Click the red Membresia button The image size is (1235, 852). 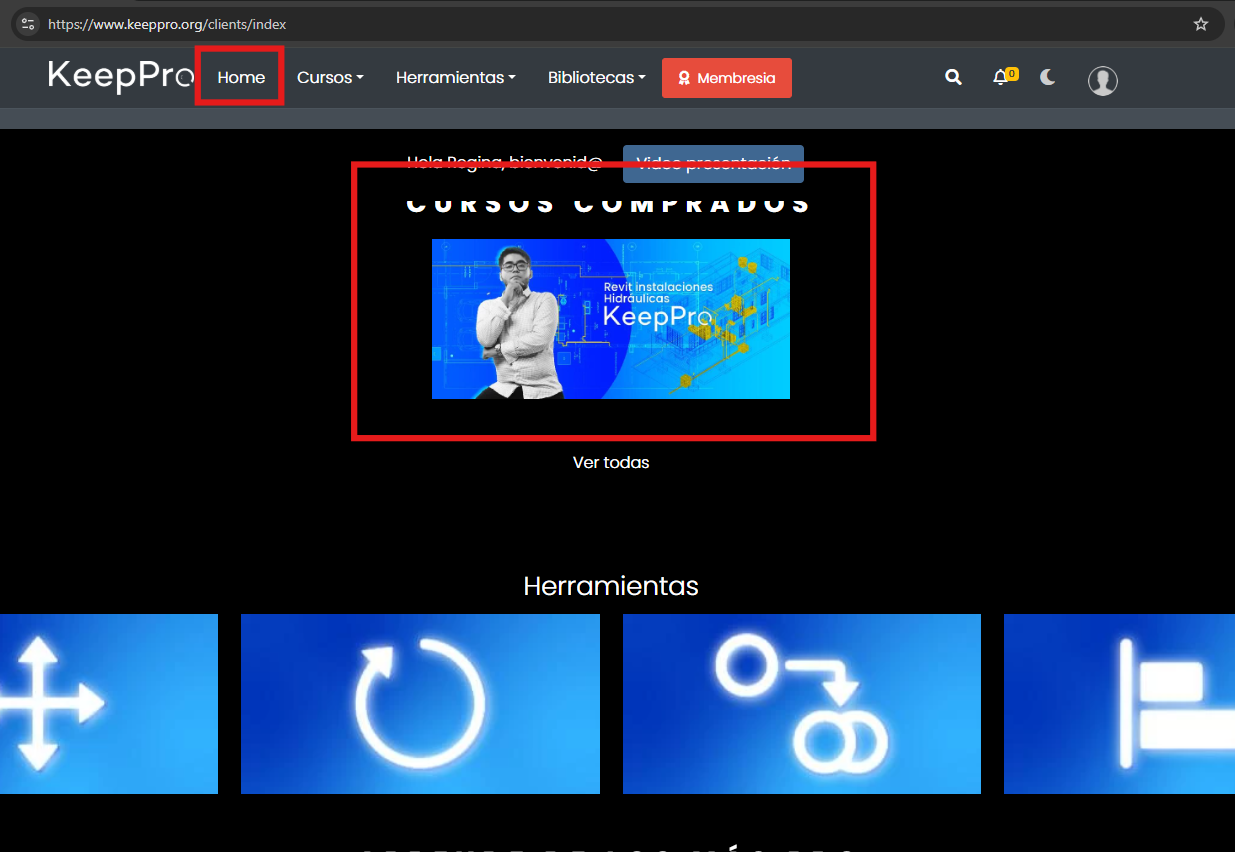point(727,78)
